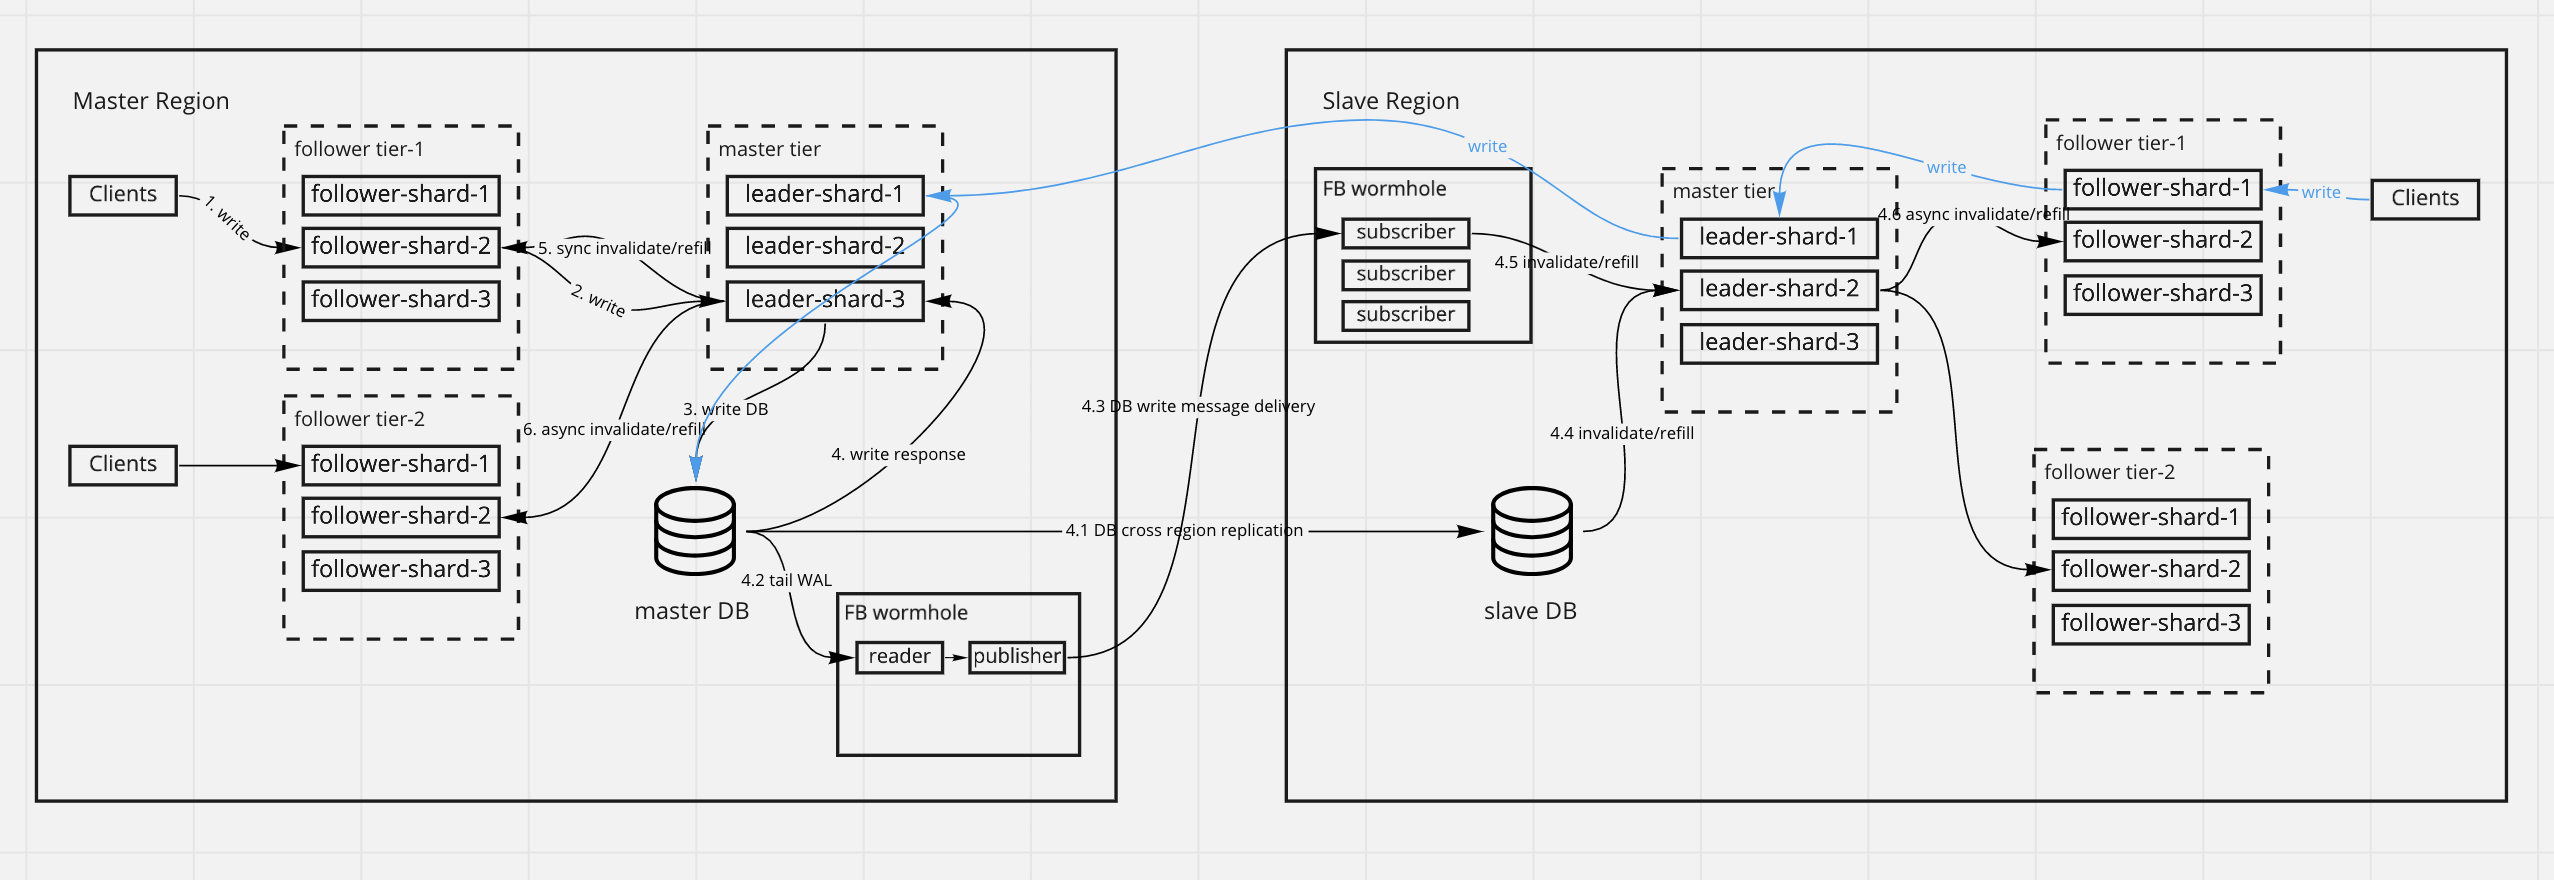Select follower-shard-3 in Master Region follower tier-2
This screenshot has height=880, width=2554.
(x=400, y=570)
